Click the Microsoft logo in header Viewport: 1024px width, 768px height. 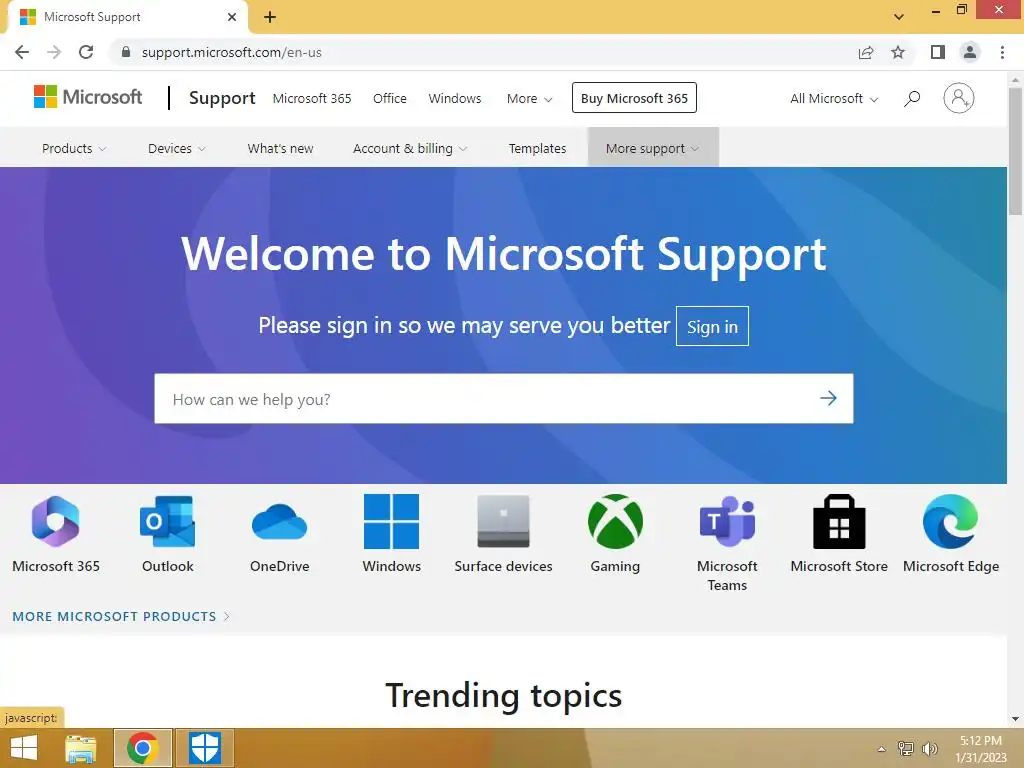click(88, 97)
